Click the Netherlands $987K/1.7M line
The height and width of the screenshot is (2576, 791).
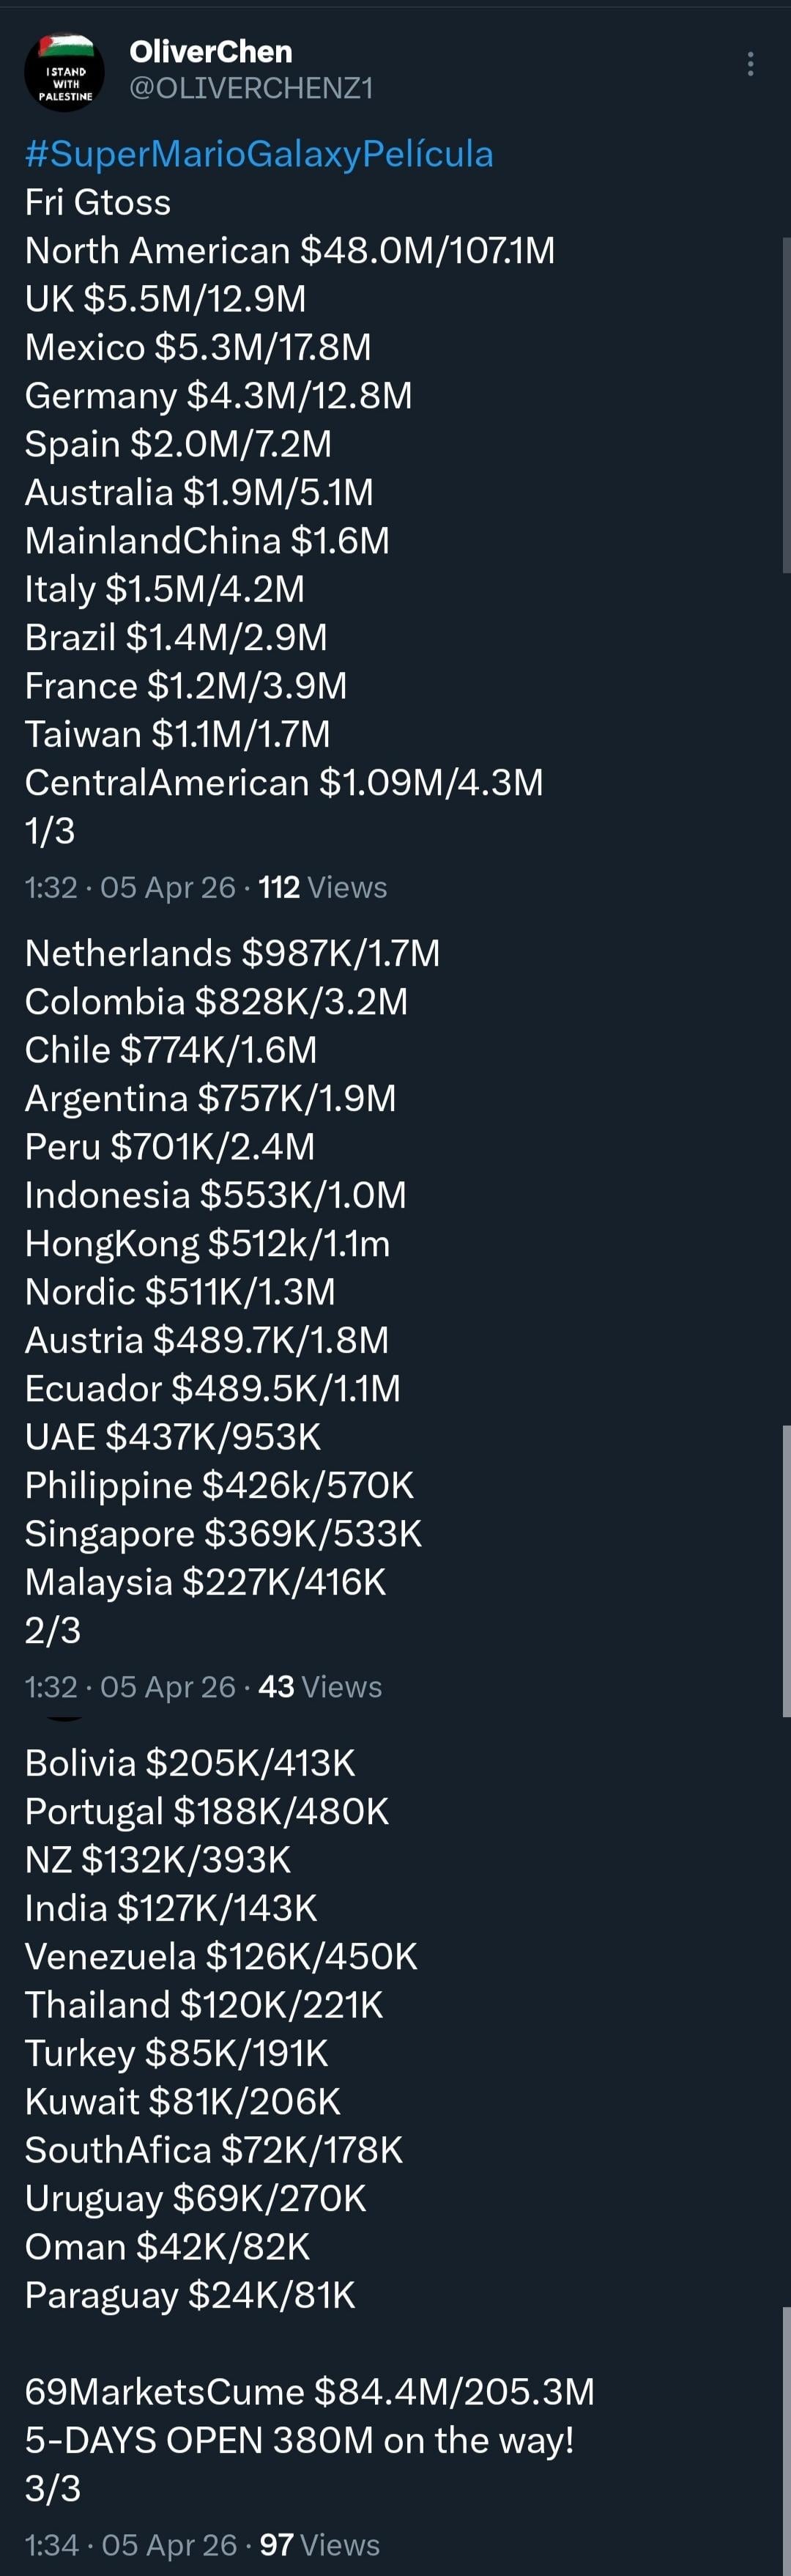pyautogui.click(x=232, y=953)
